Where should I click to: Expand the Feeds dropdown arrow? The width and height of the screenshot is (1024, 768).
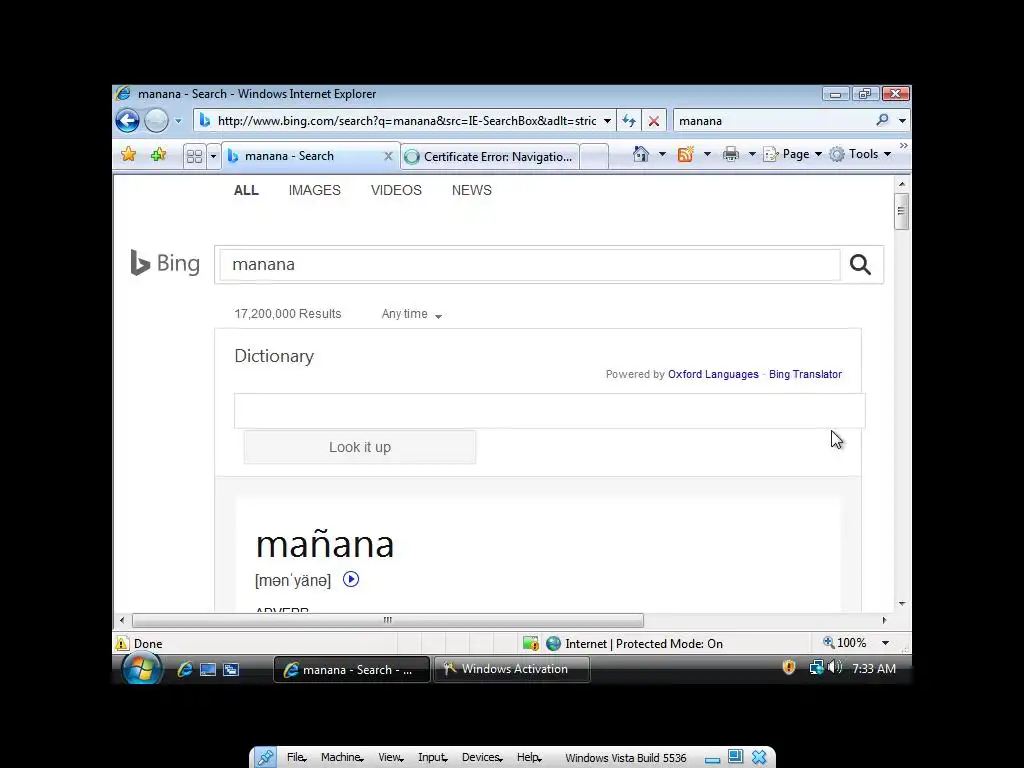click(x=707, y=154)
